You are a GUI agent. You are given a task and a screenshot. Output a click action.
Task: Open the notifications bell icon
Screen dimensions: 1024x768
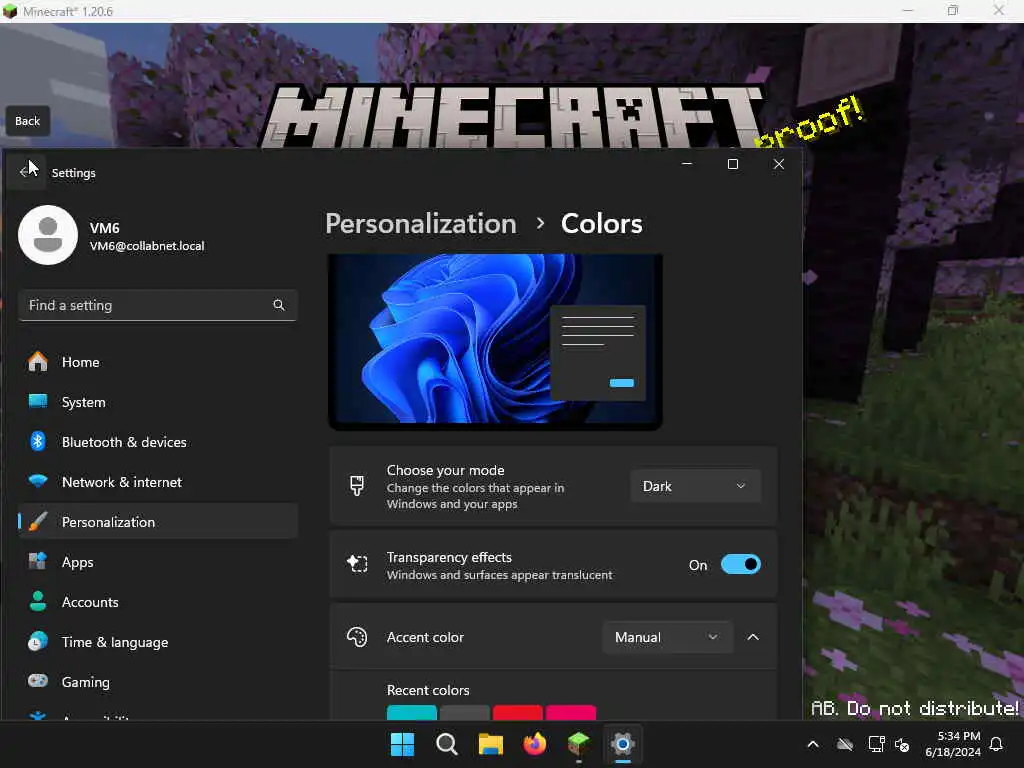(997, 744)
